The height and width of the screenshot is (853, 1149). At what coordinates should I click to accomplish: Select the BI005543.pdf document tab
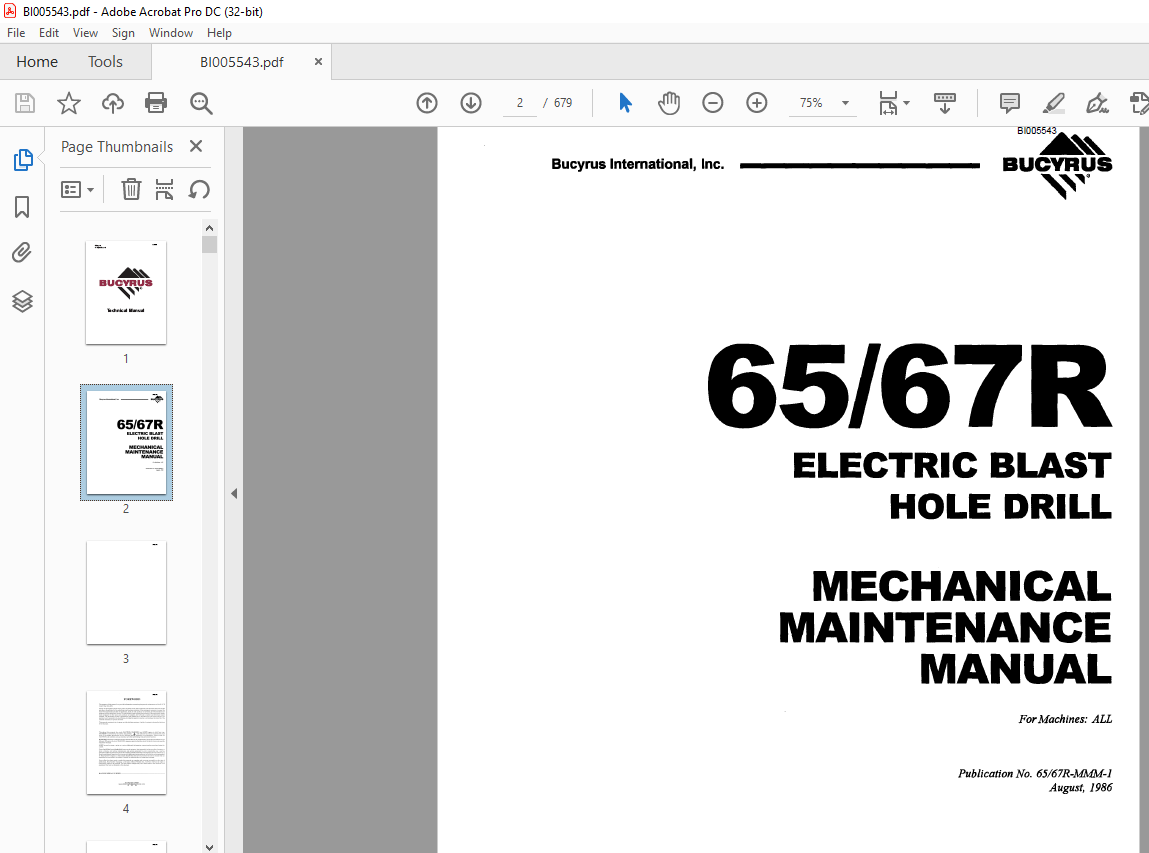click(x=242, y=62)
